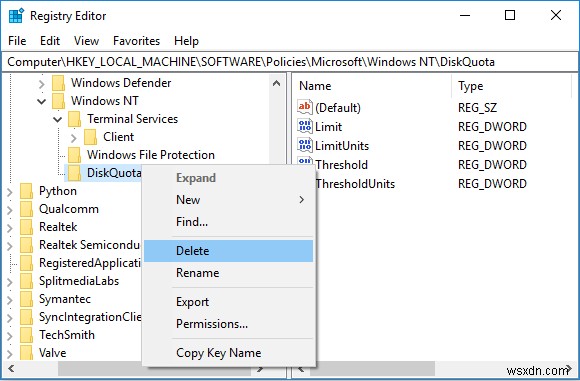Expand the SplitmediaLabs key
This screenshot has height=381, width=580.
pos(10,282)
